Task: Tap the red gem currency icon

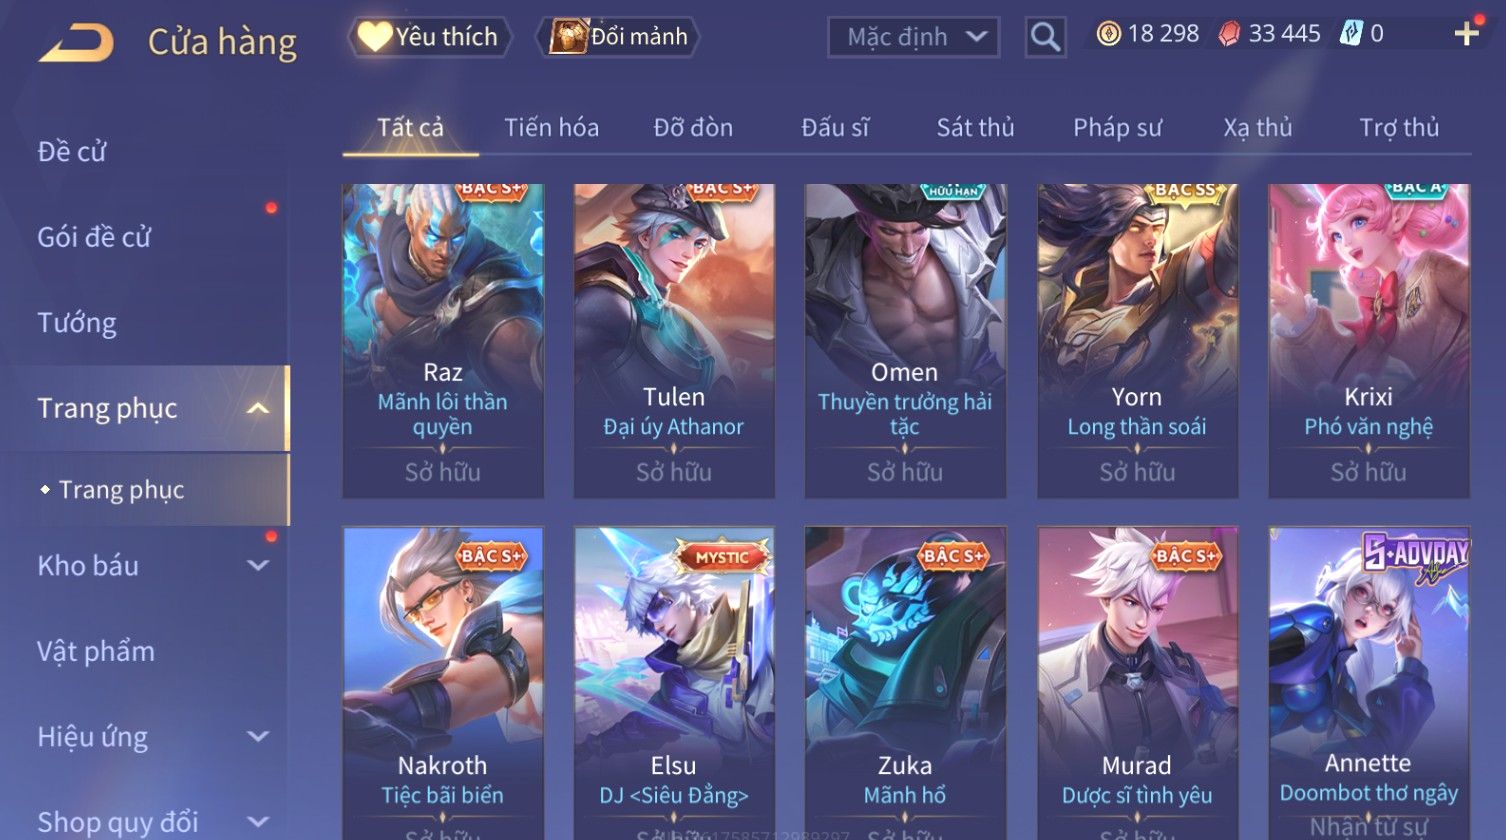Action: [x=1229, y=34]
